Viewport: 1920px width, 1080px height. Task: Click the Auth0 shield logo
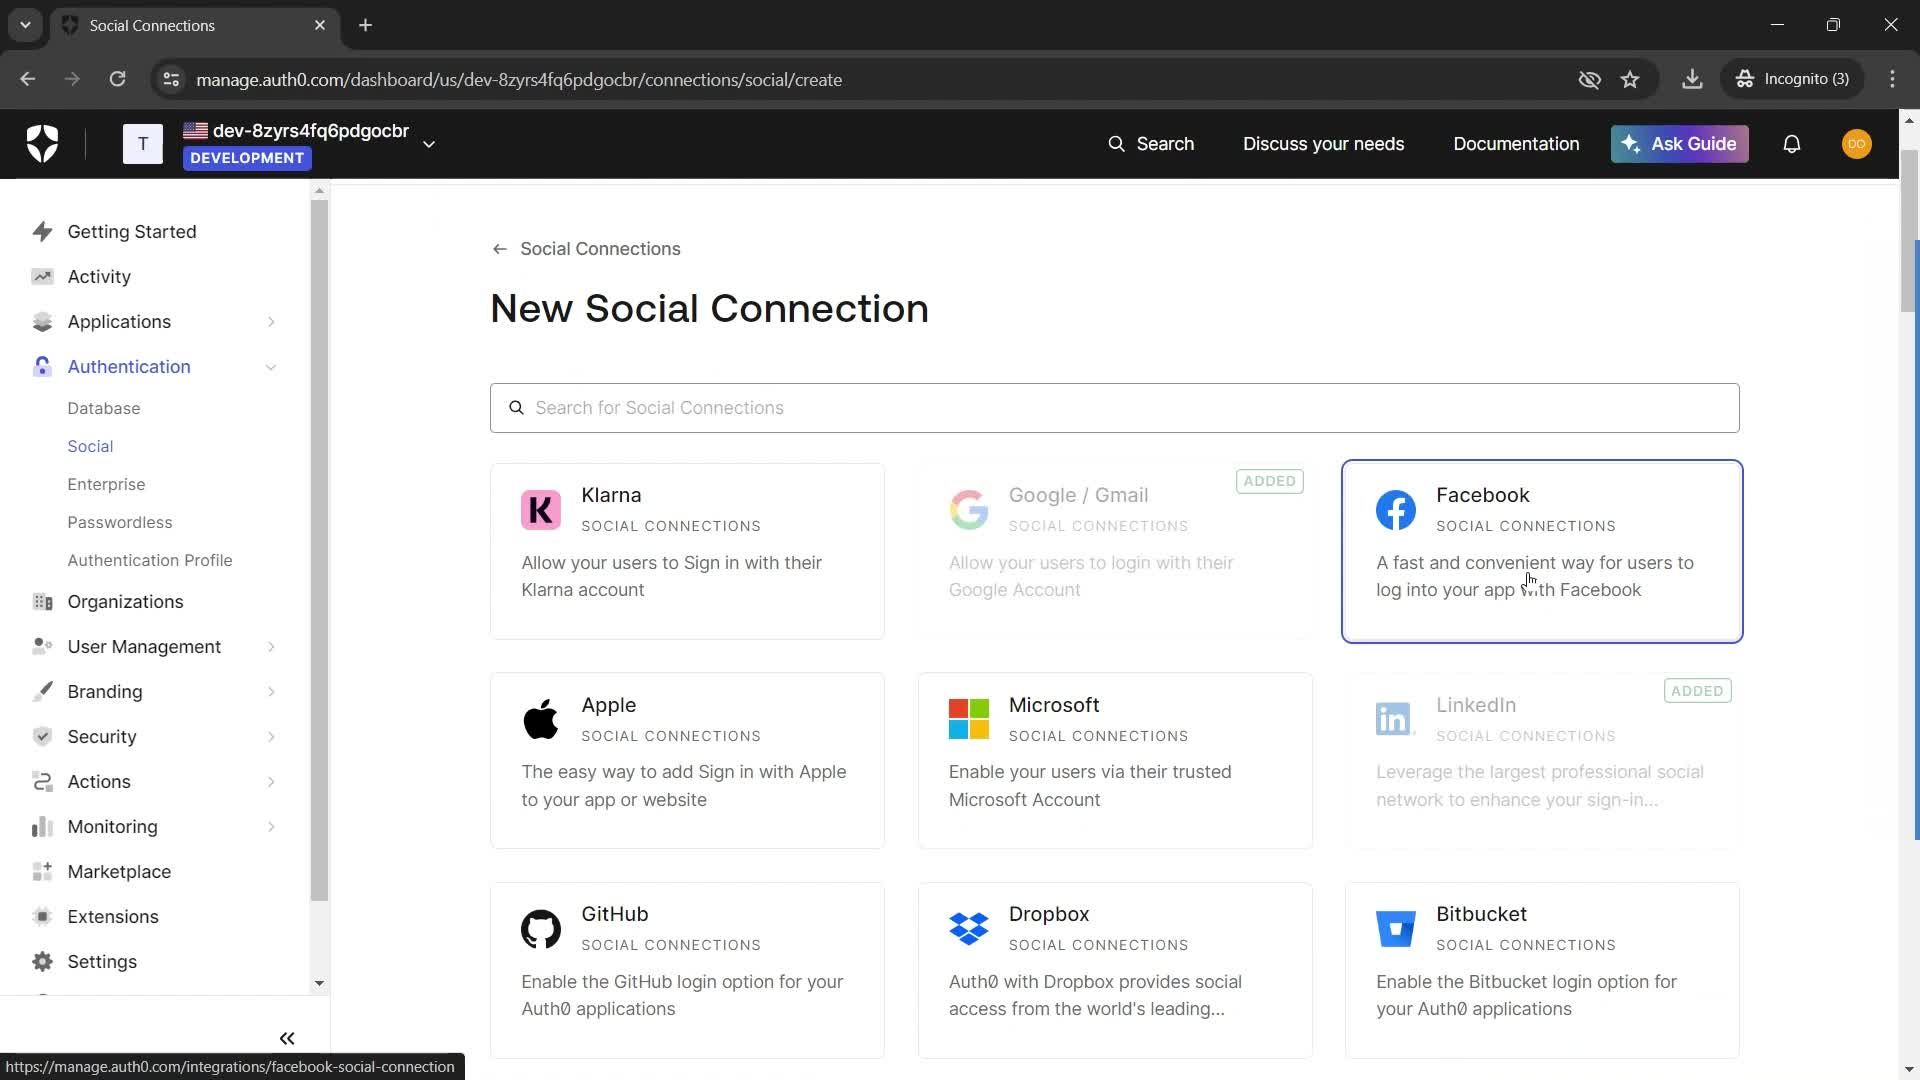(42, 144)
